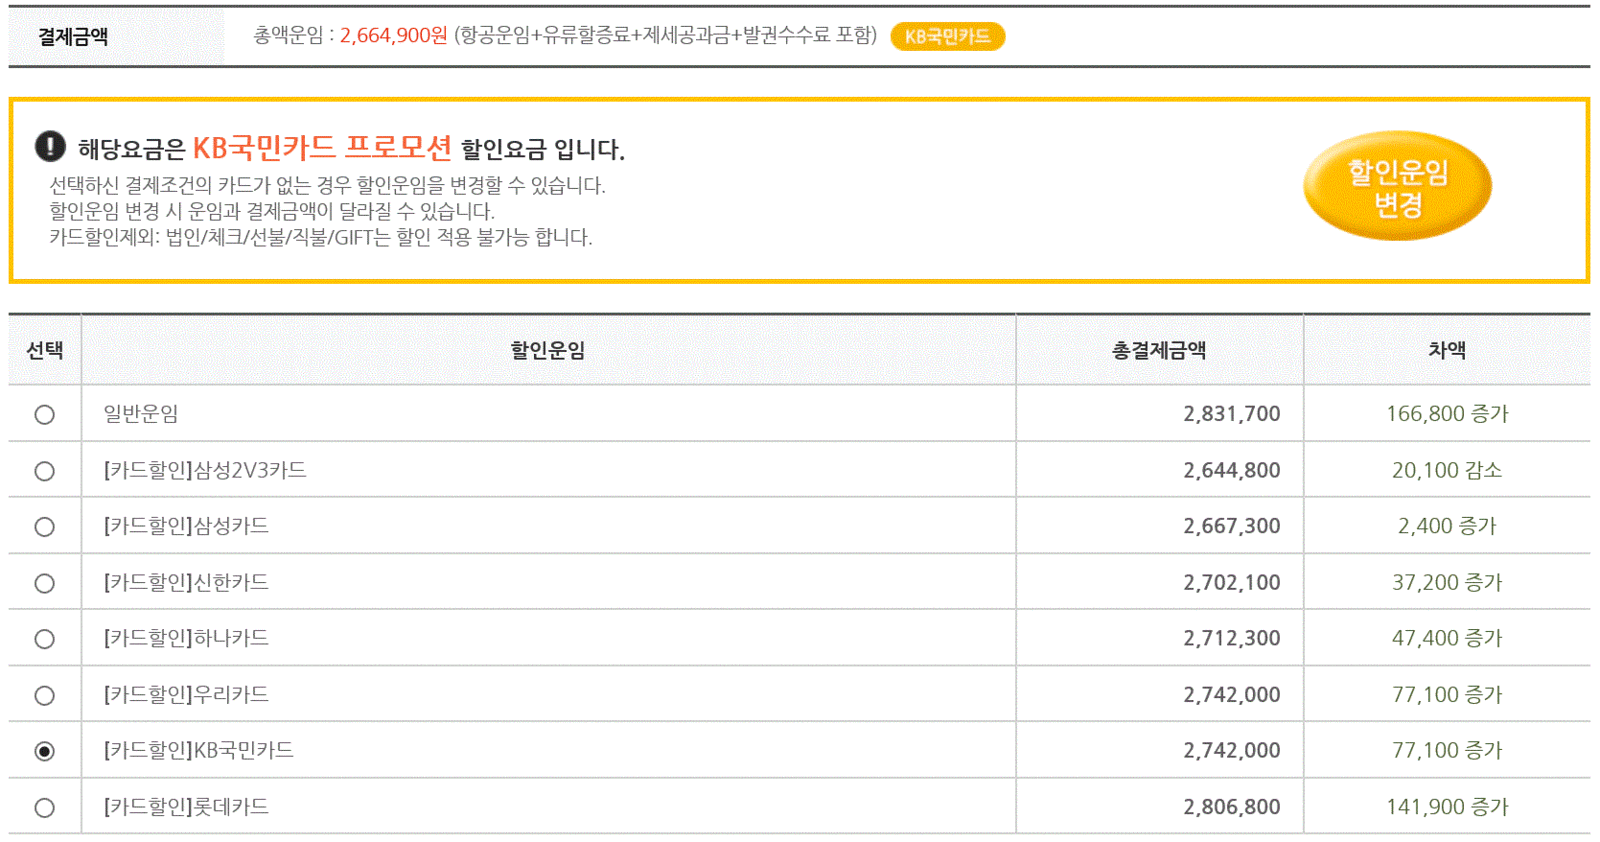1600x842 pixels.
Task: Click the exclamation warning icon in notice
Action: pos(50,146)
